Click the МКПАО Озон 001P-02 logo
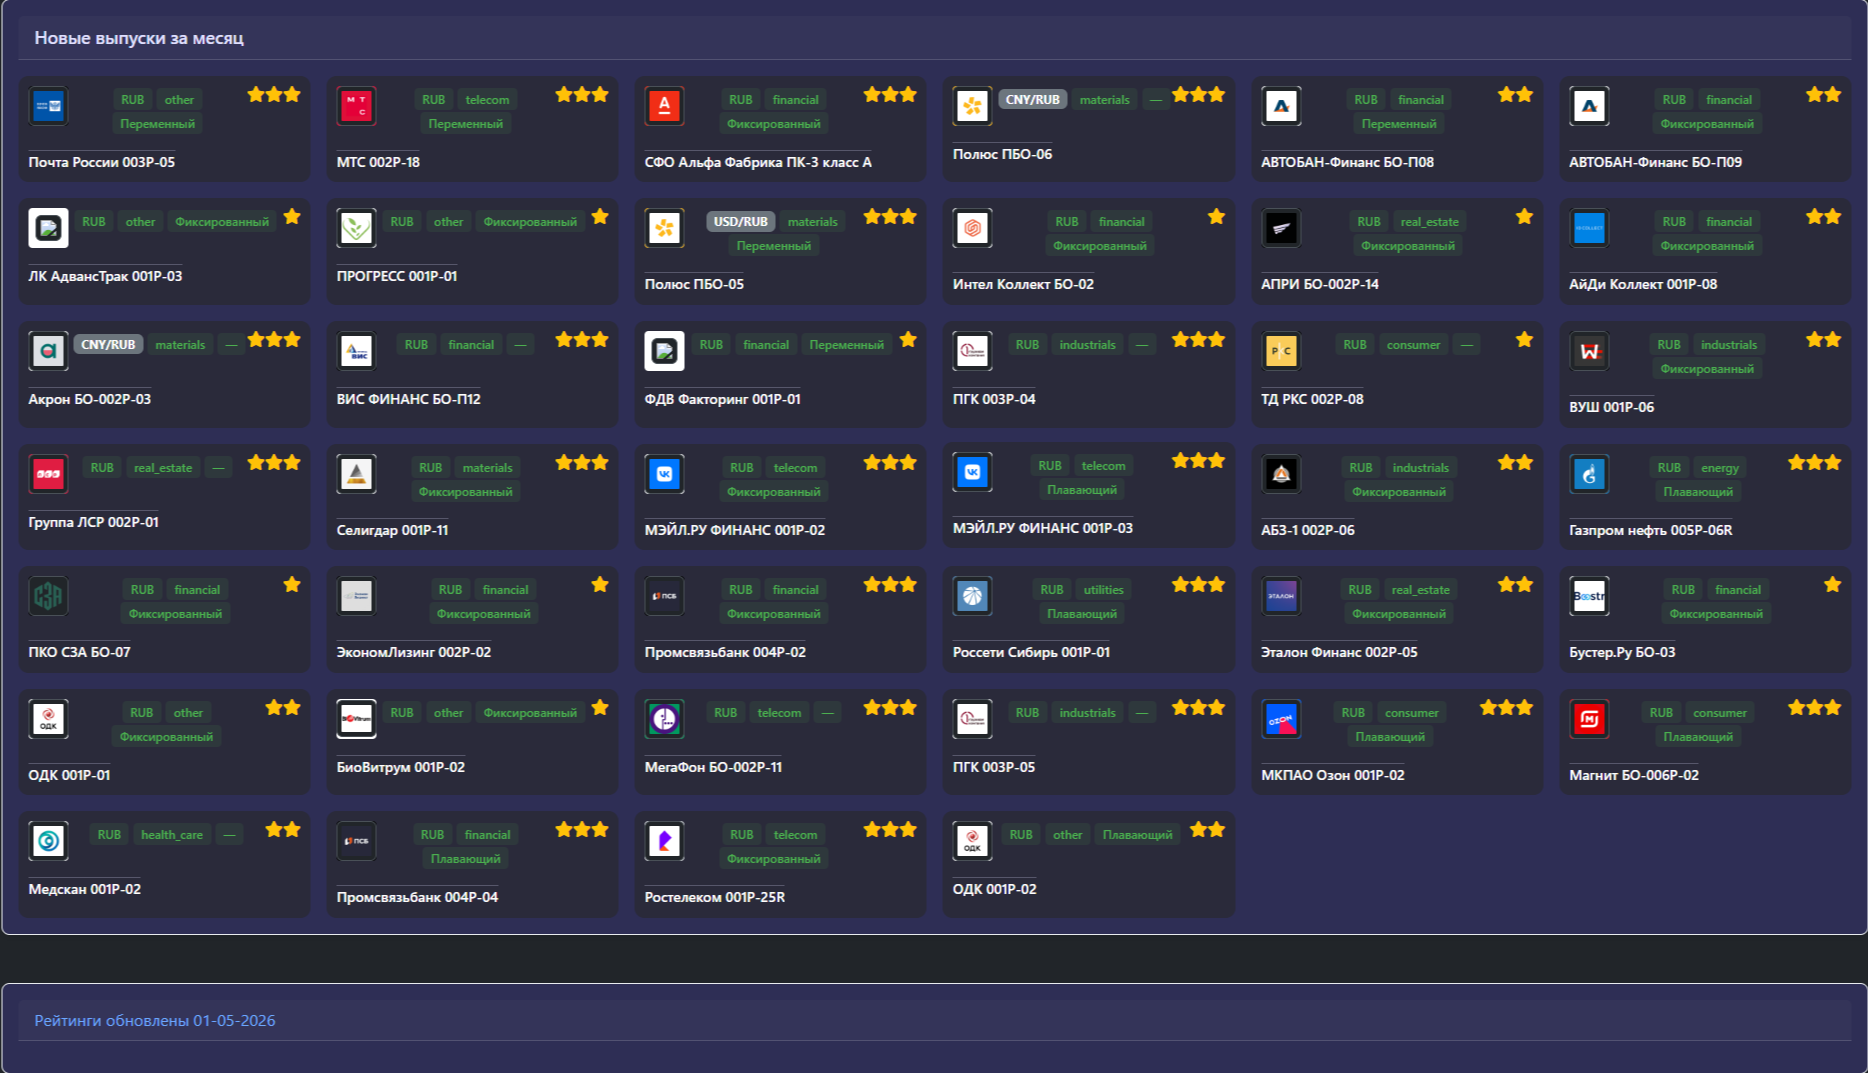The image size is (1868, 1073). pyautogui.click(x=1281, y=719)
